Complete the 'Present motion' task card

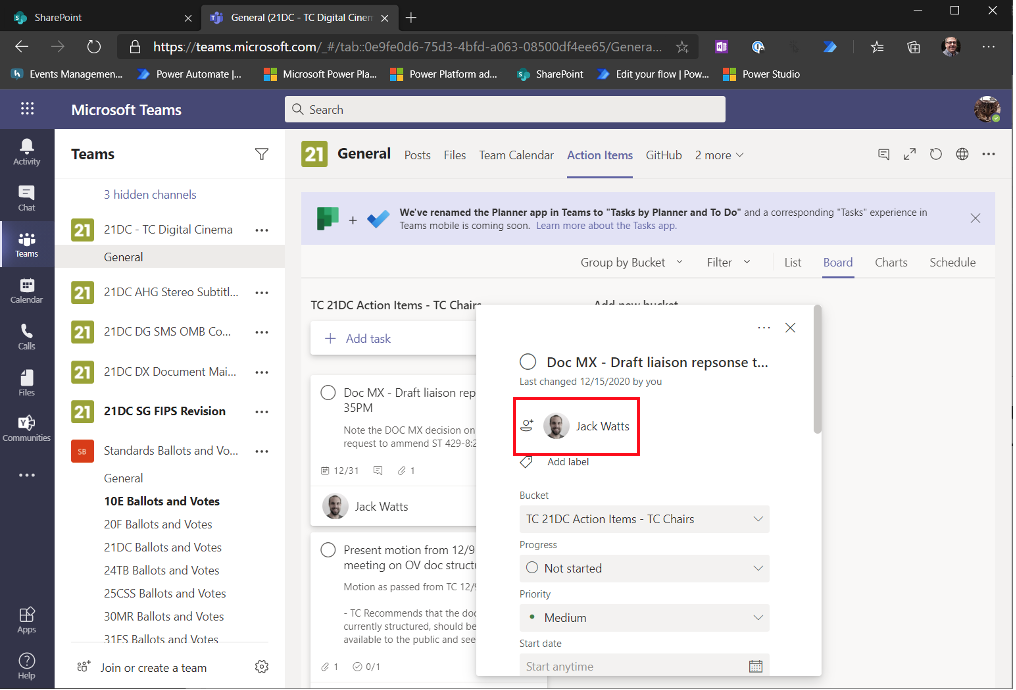328,550
